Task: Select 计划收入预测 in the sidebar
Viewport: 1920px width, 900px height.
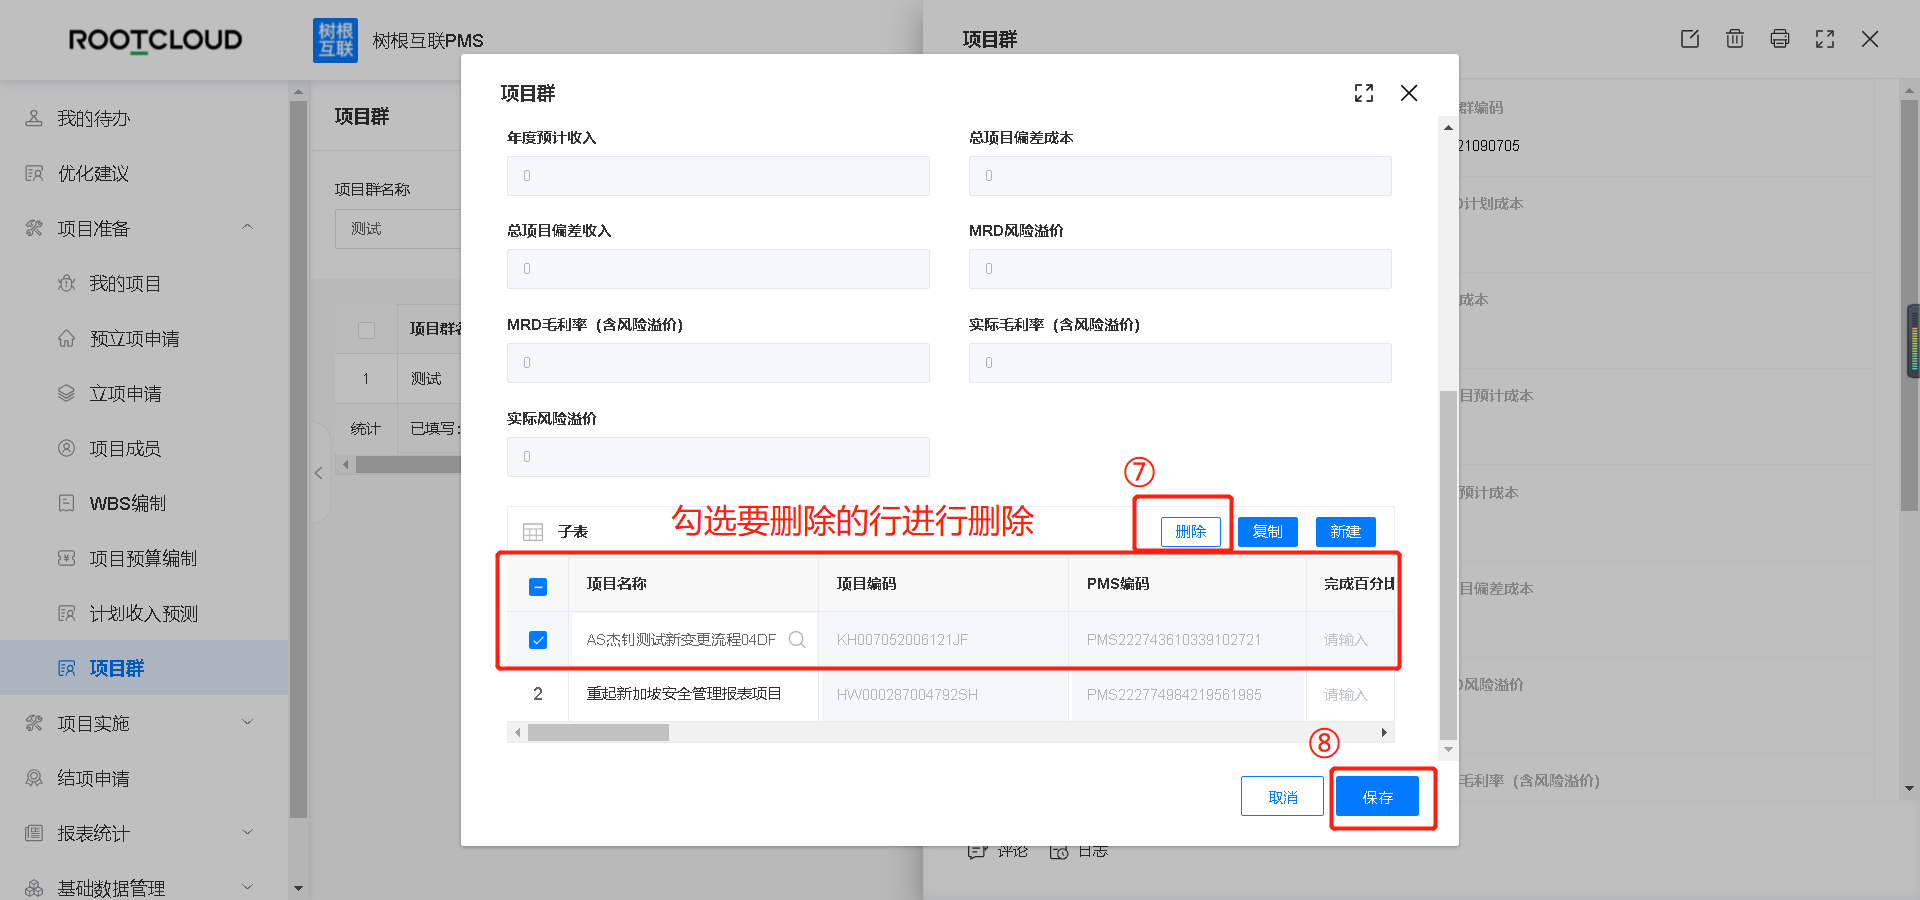Action: (x=144, y=613)
